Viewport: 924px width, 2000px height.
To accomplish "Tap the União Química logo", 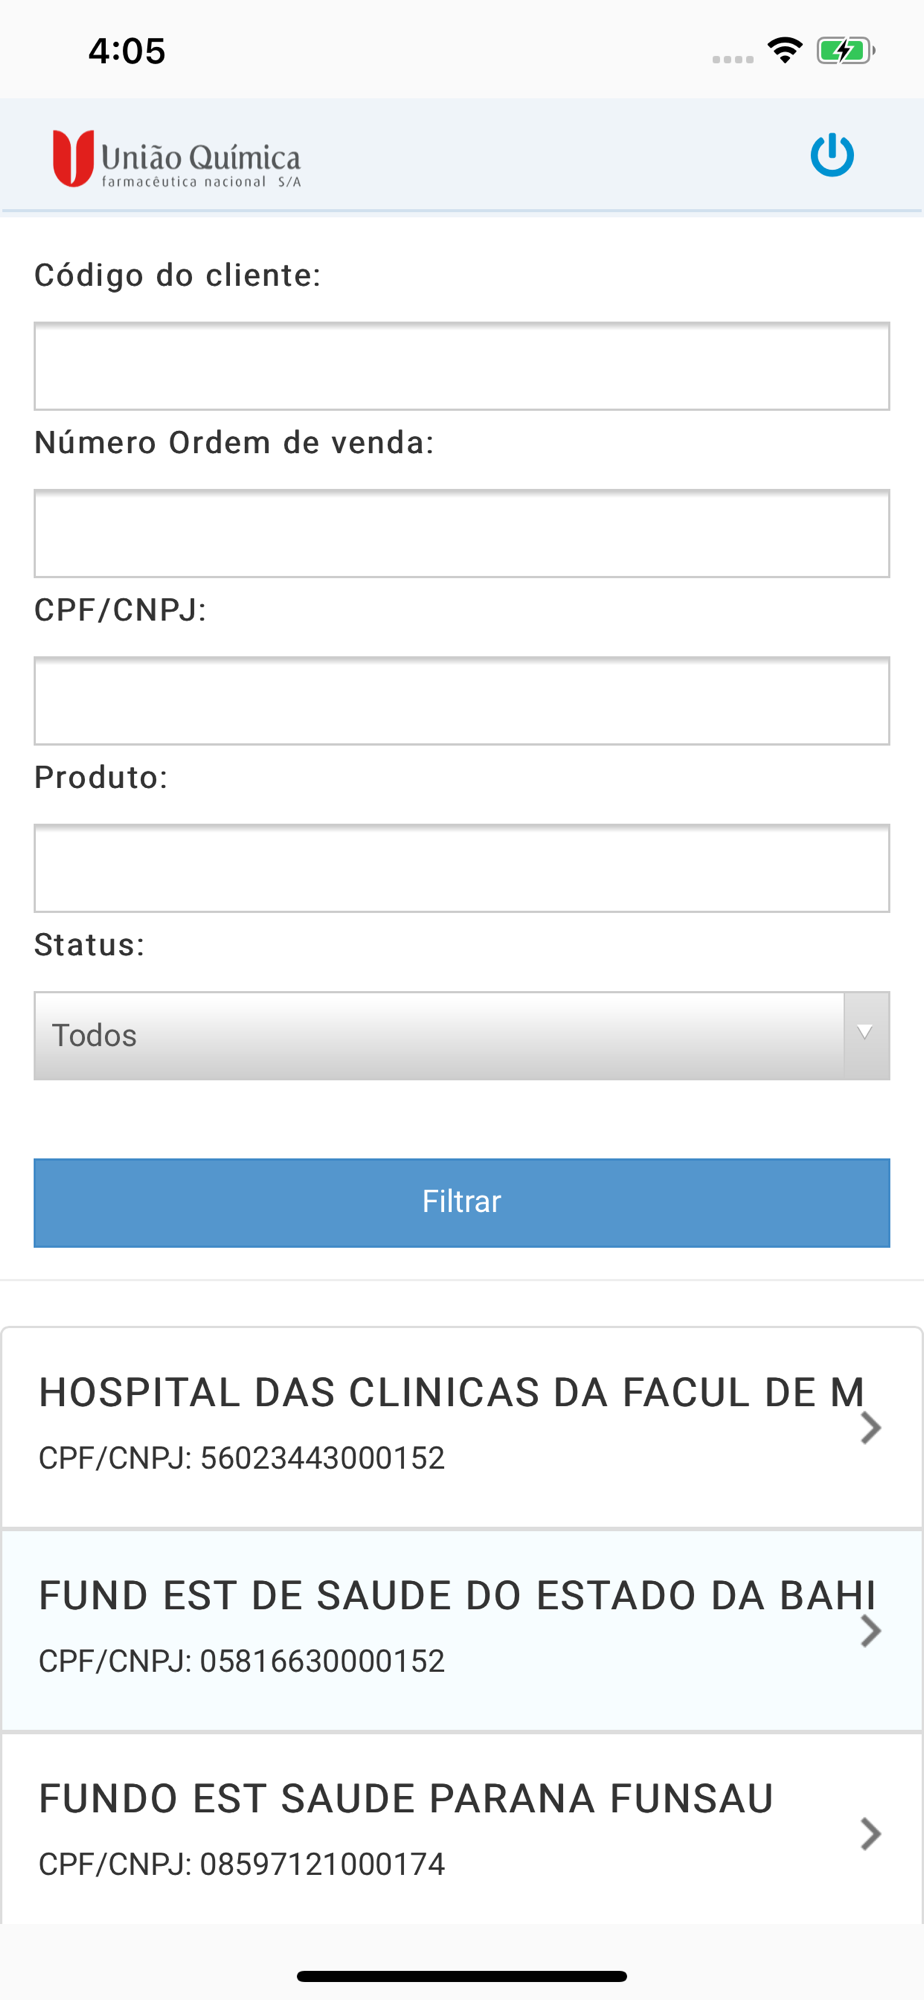I will pyautogui.click(x=177, y=159).
